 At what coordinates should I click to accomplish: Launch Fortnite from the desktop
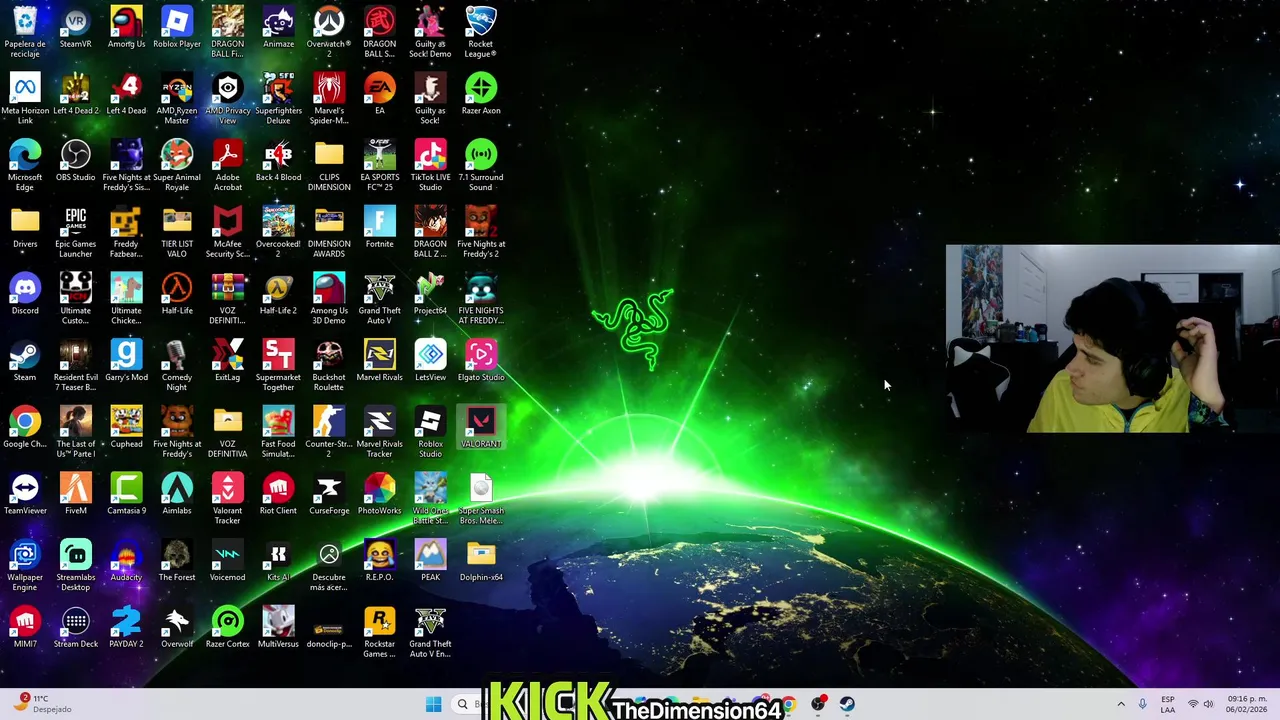click(x=380, y=227)
